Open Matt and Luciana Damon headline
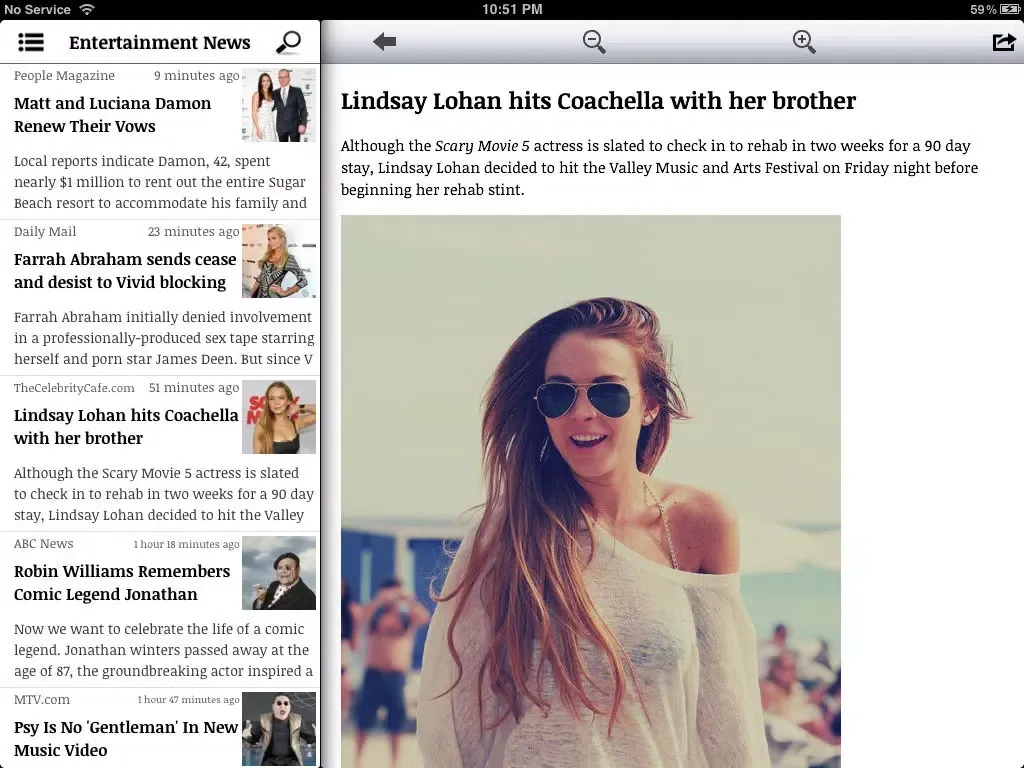1024x768 pixels. point(112,115)
